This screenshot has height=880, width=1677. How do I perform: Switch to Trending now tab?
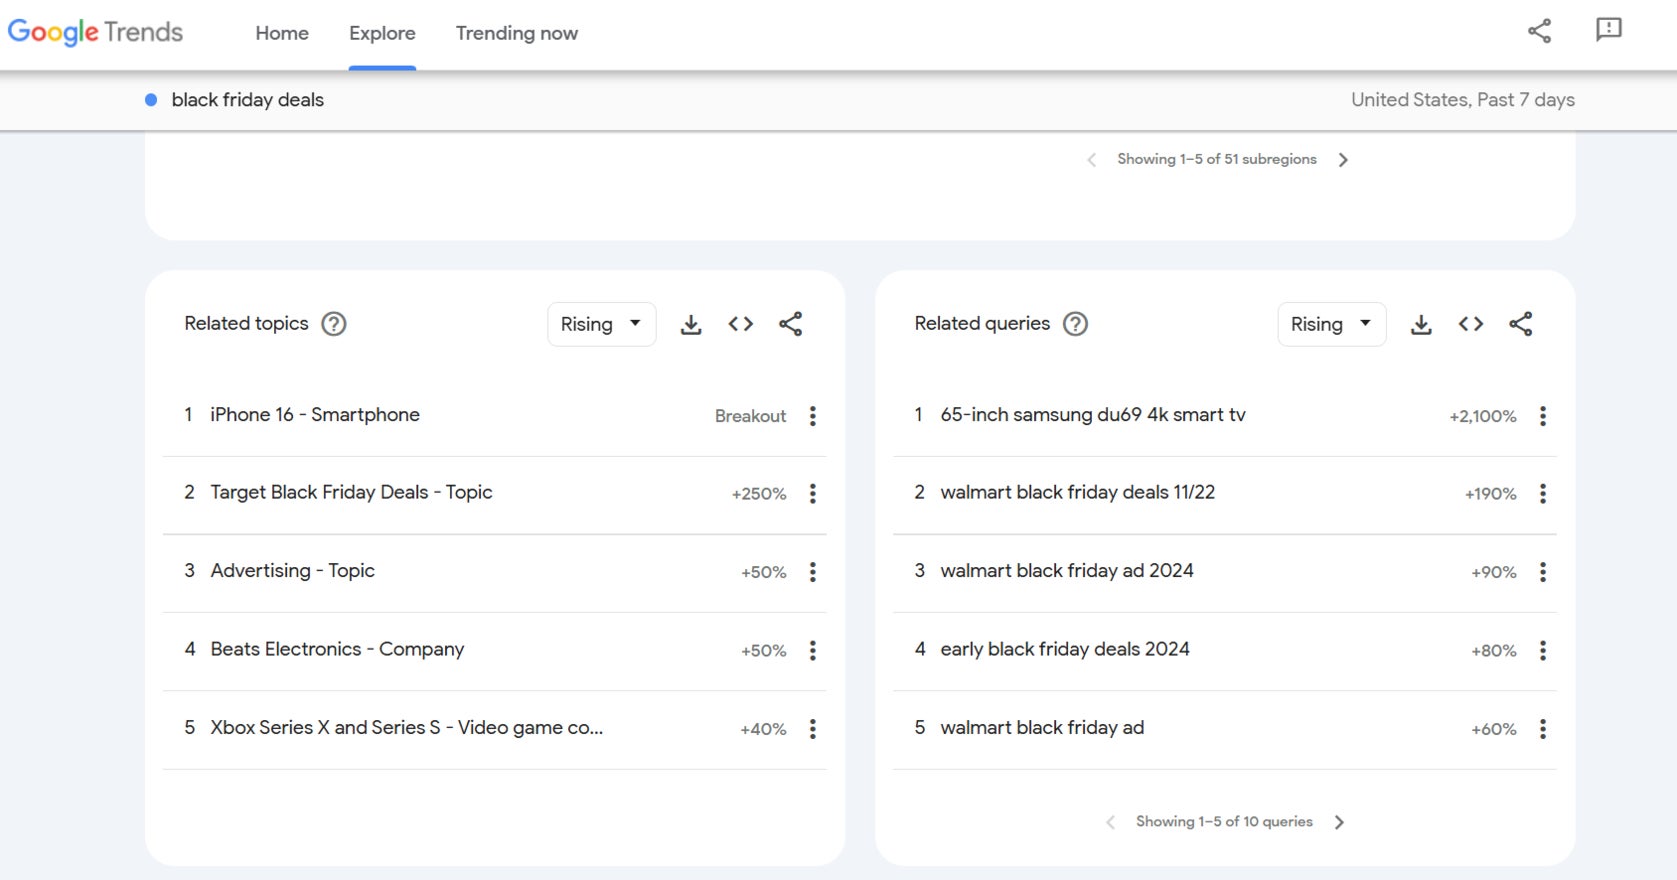tap(517, 33)
